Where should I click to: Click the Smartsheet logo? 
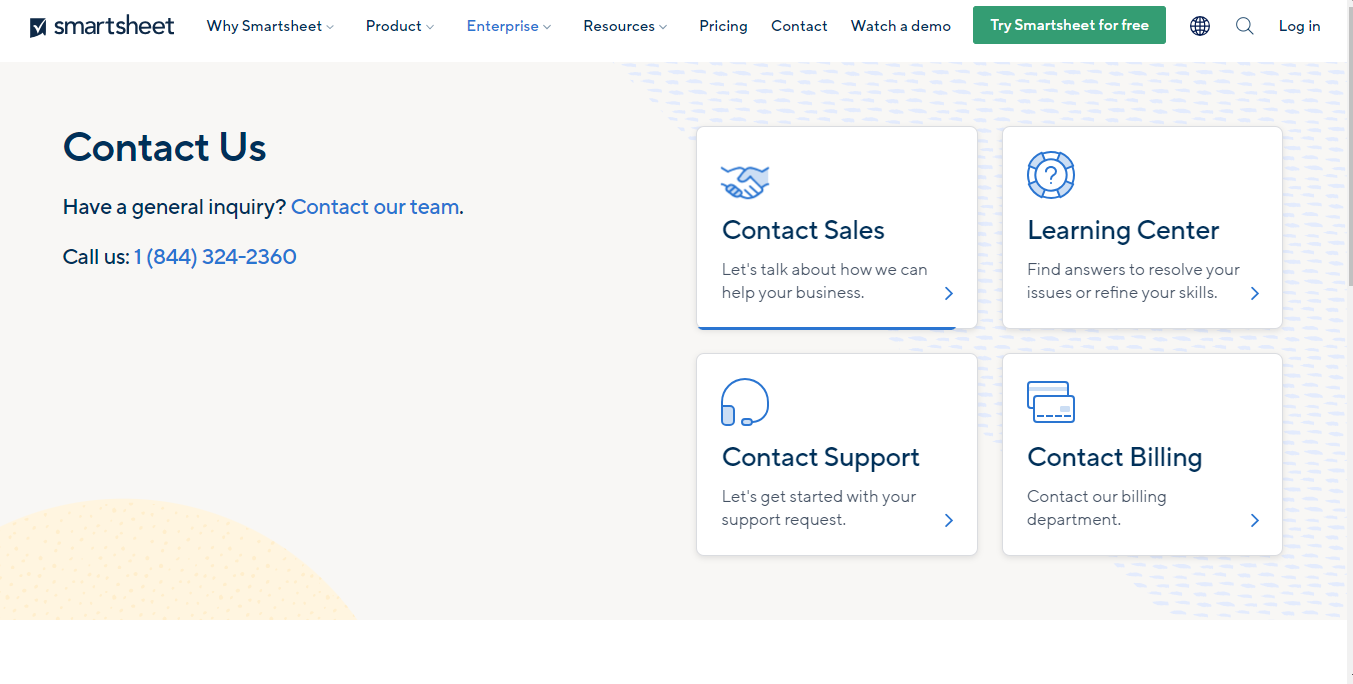[102, 26]
